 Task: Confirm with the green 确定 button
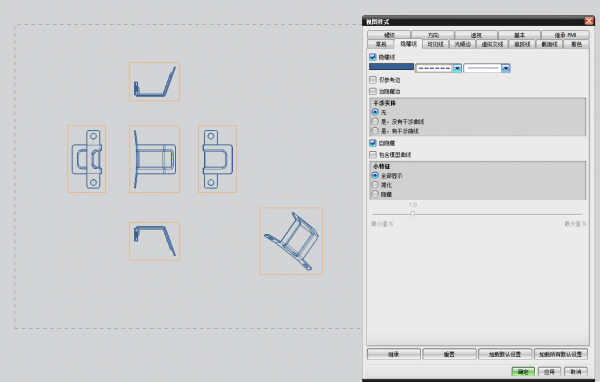click(523, 372)
